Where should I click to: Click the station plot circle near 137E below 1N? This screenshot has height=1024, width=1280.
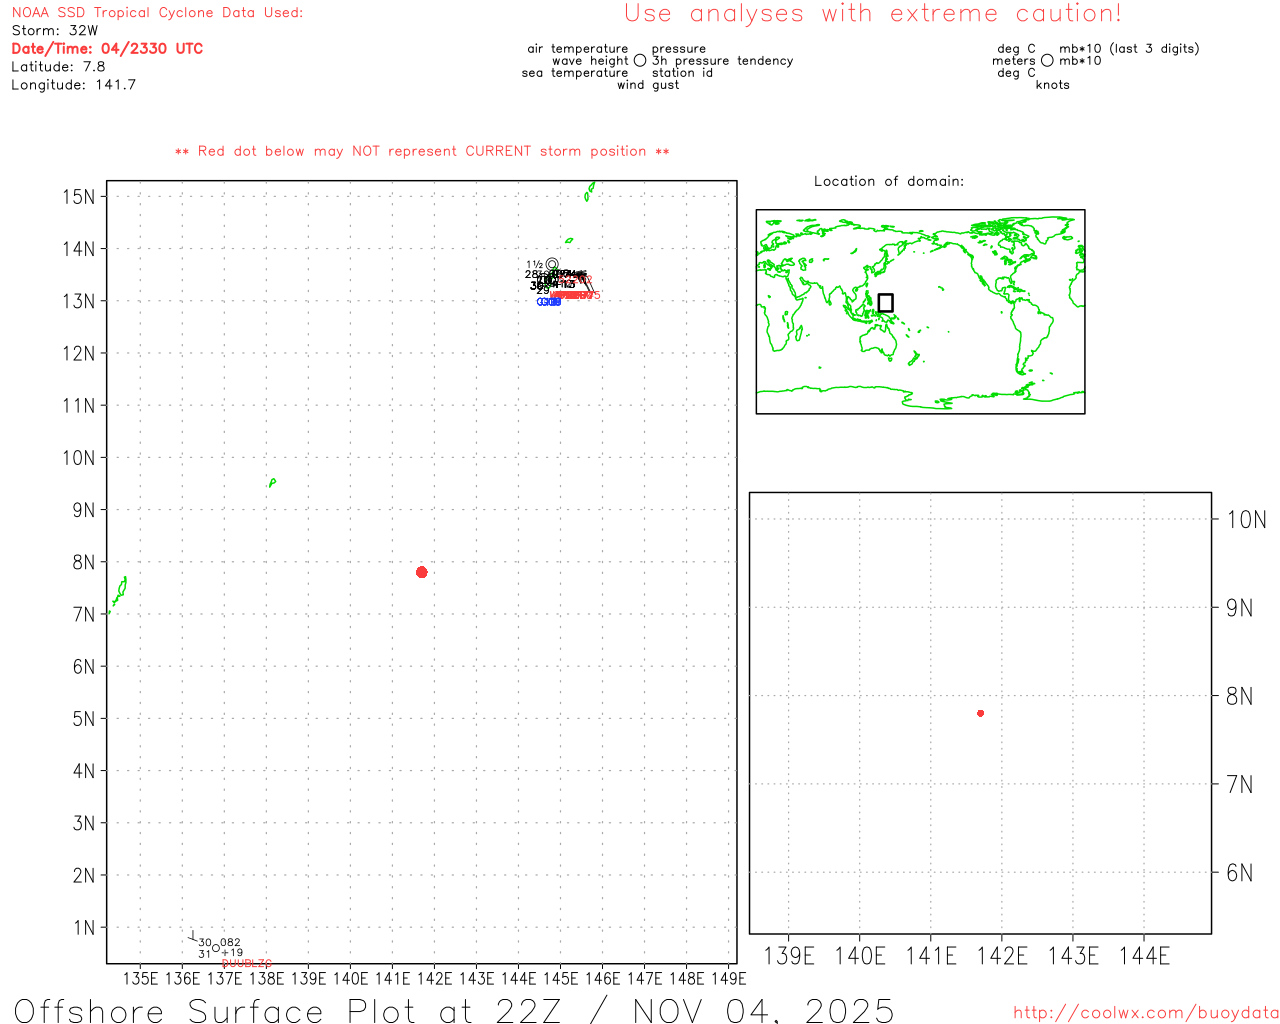[216, 948]
